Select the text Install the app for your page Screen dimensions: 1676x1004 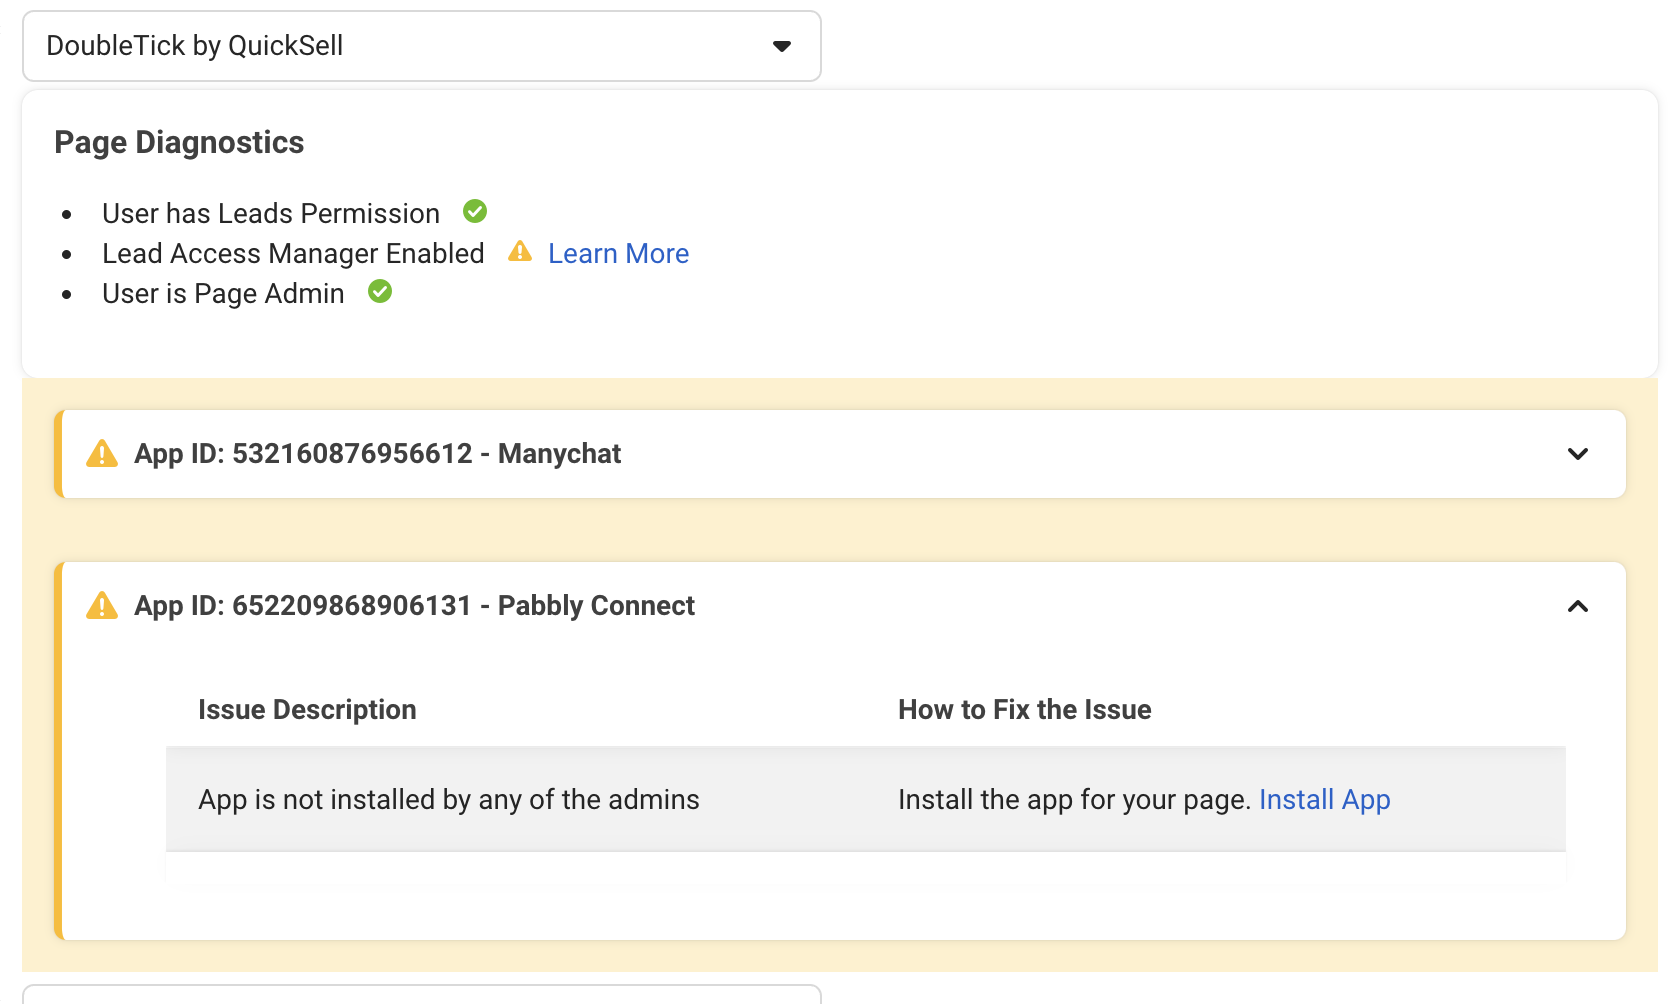1075,800
